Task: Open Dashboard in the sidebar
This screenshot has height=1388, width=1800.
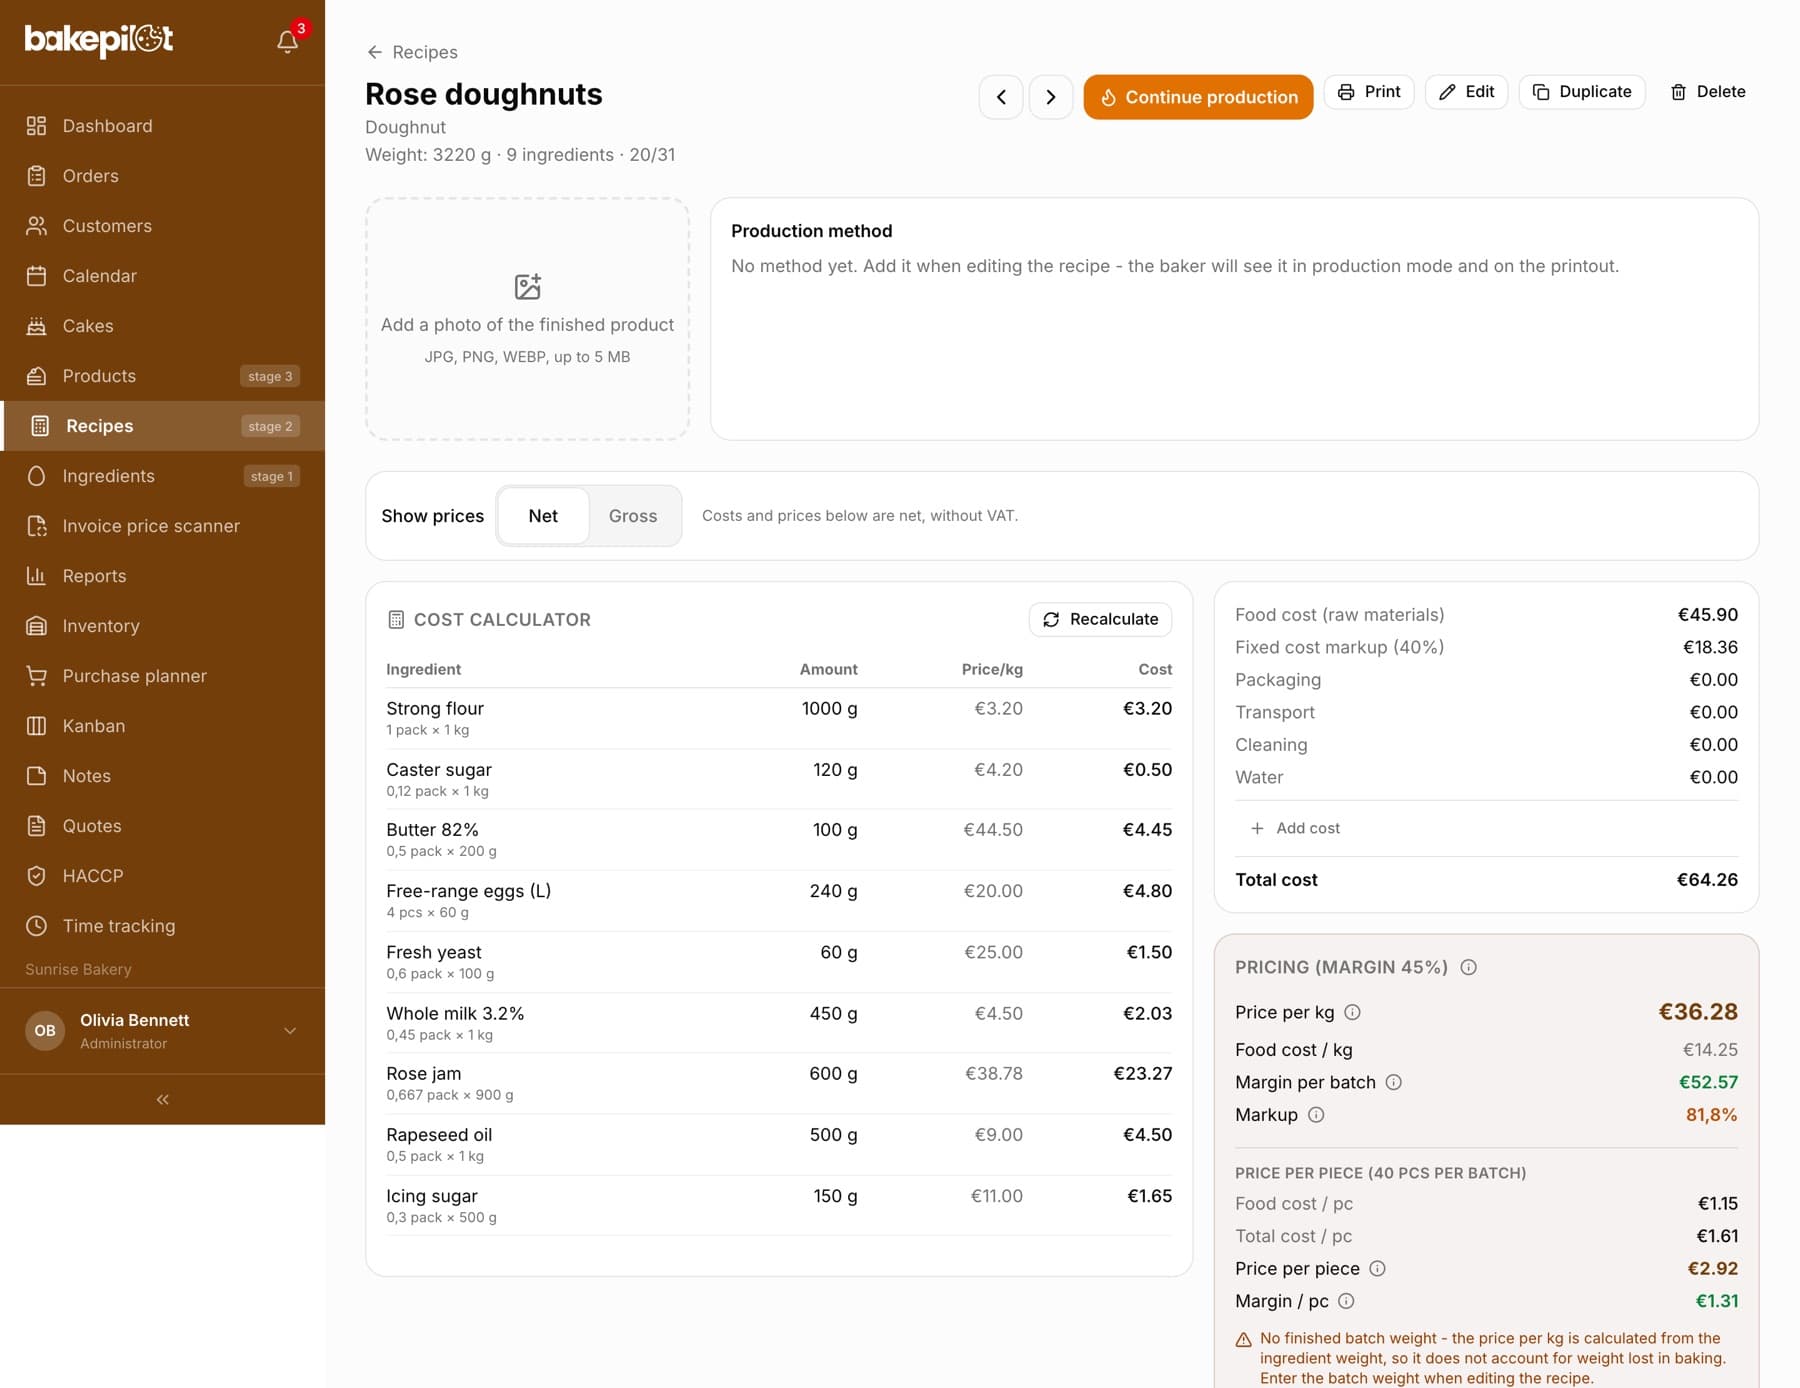Action: tap(162, 126)
